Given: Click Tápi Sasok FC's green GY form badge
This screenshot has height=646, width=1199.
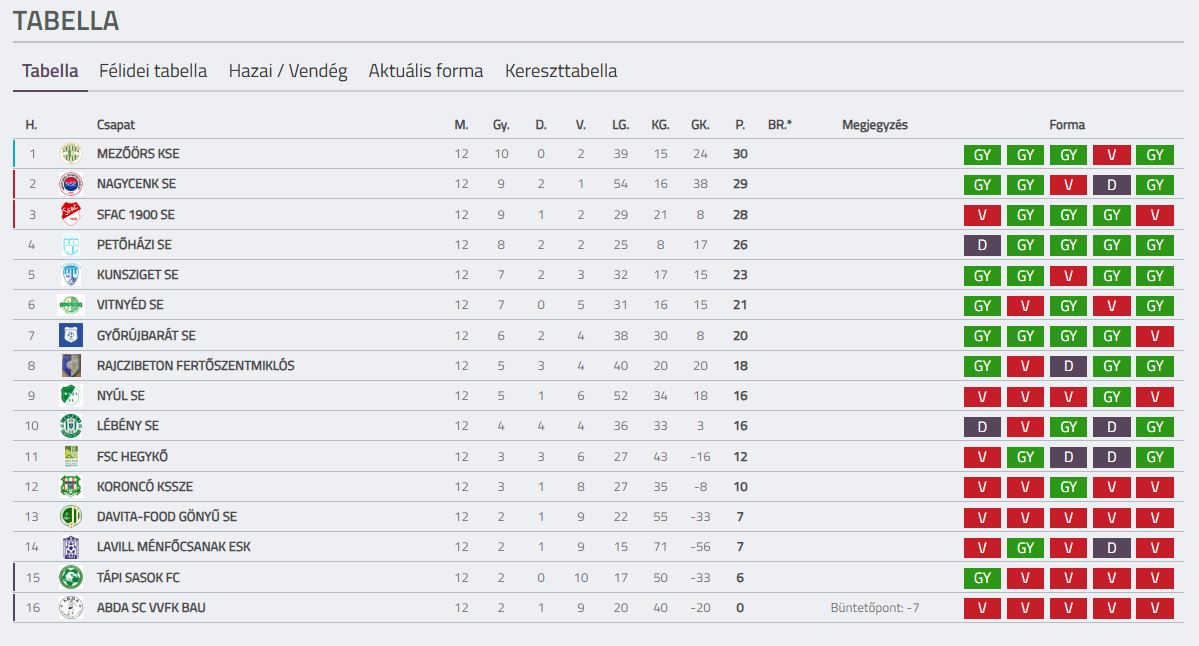Looking at the screenshot, I should [x=982, y=578].
